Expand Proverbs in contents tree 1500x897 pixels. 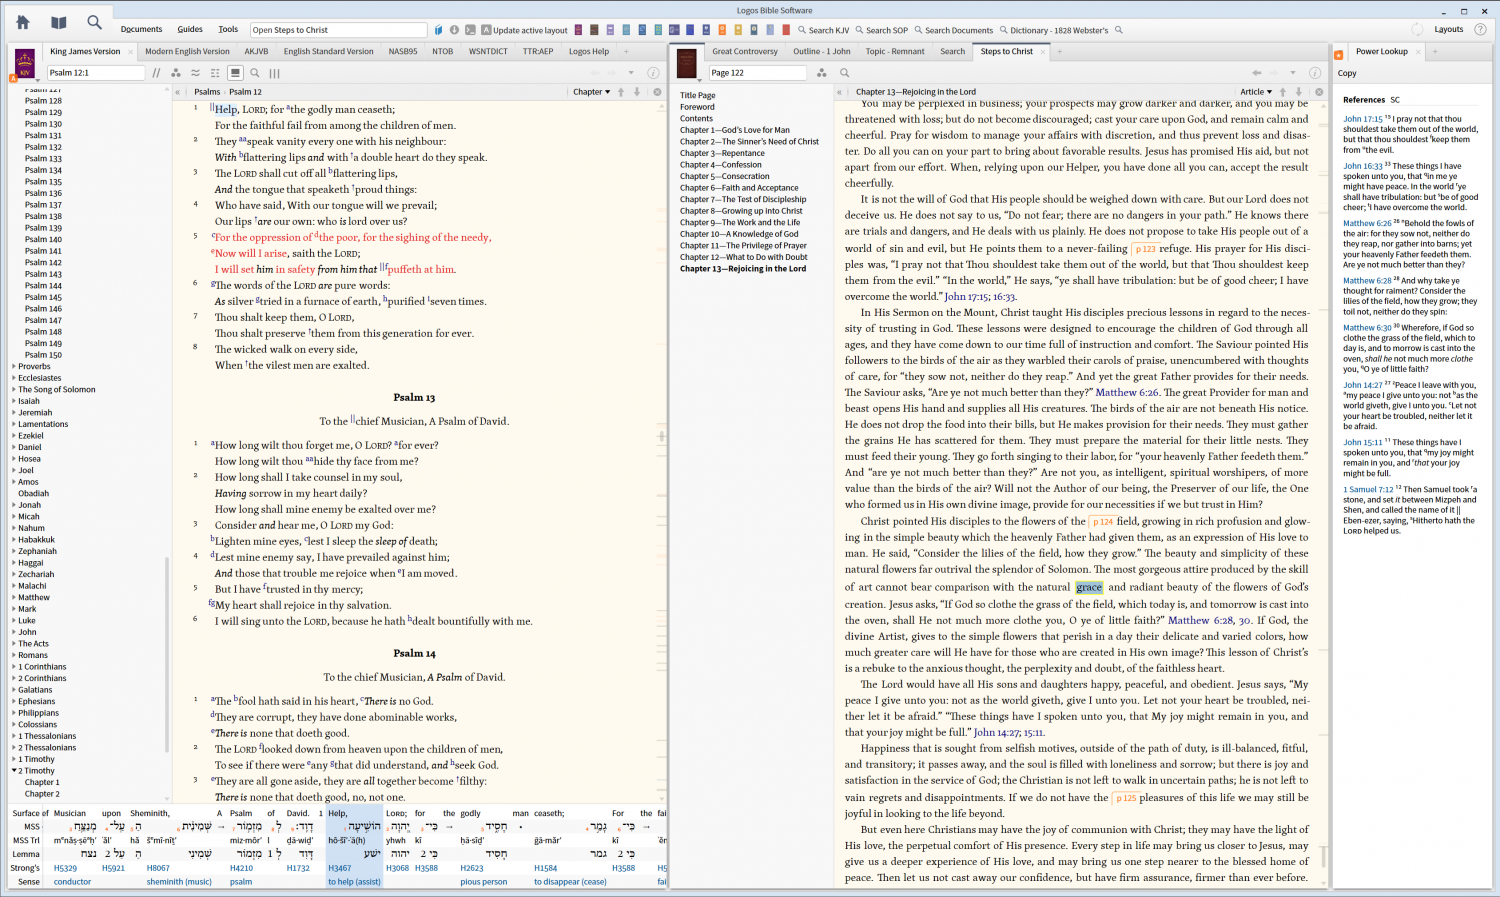click(14, 366)
